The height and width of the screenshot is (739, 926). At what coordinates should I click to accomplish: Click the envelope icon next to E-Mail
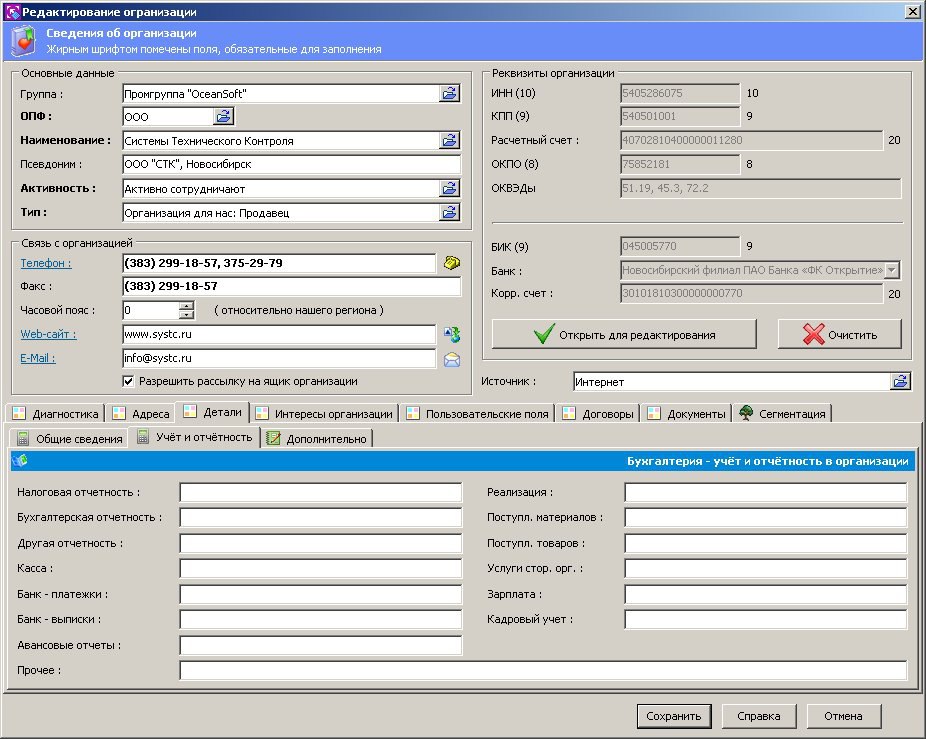[x=451, y=358]
